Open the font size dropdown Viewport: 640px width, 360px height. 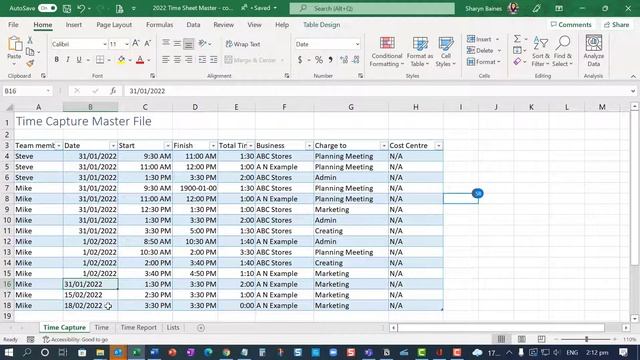(127, 44)
